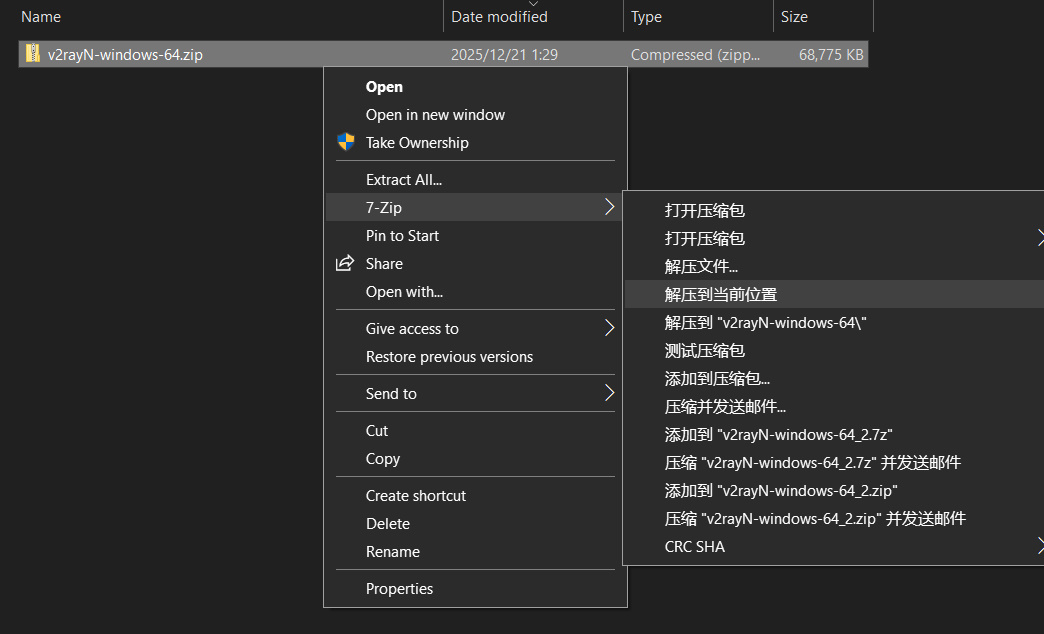Select 解压文件... from 7-Zip submenu
Viewport: 1044px width, 634px height.
701,267
